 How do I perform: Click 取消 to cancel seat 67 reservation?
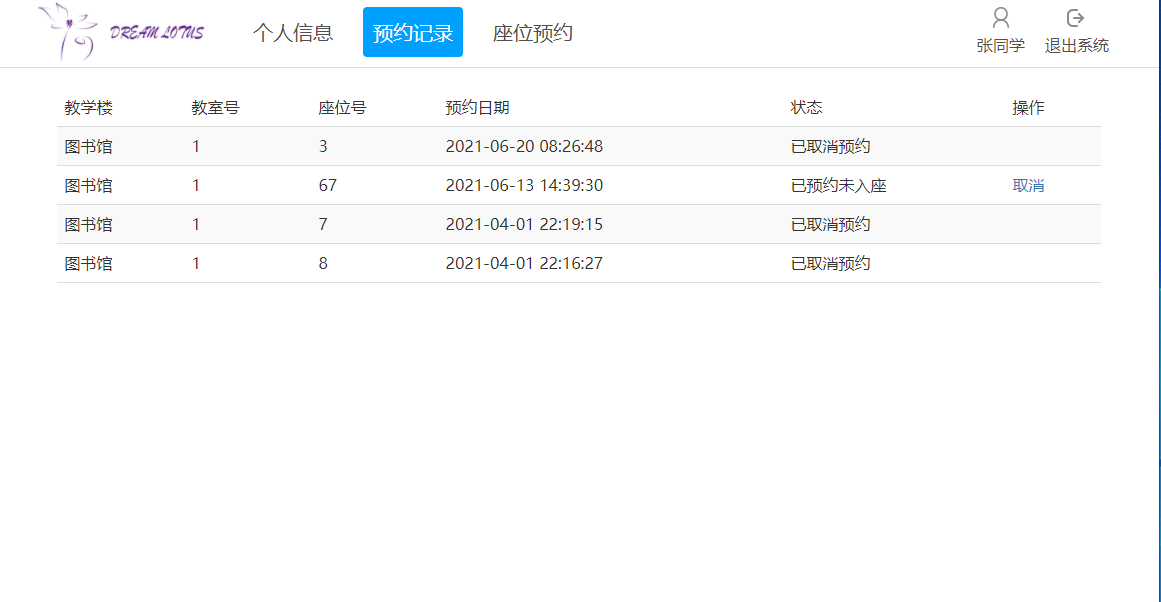point(1027,185)
